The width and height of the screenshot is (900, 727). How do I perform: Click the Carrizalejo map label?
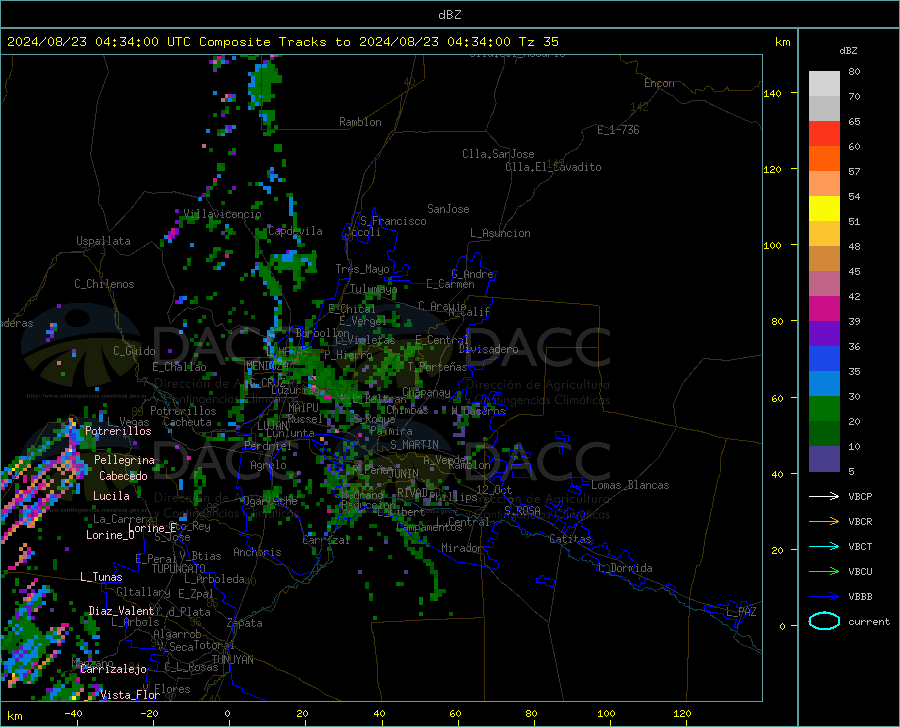(x=113, y=669)
